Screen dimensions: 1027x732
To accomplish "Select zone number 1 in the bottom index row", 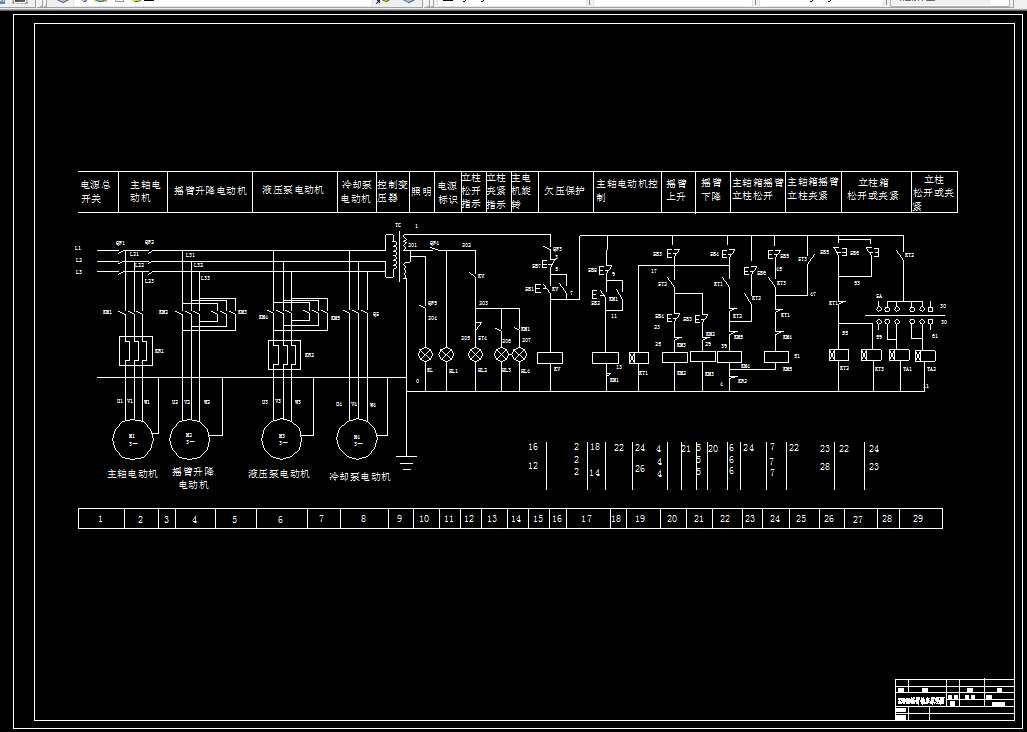I will tap(101, 519).
